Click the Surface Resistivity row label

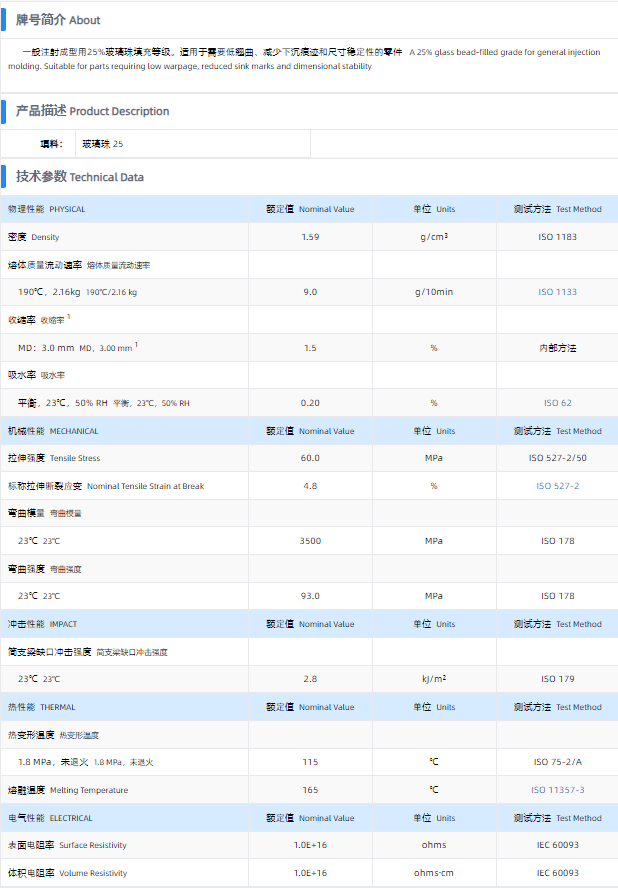click(x=67, y=845)
